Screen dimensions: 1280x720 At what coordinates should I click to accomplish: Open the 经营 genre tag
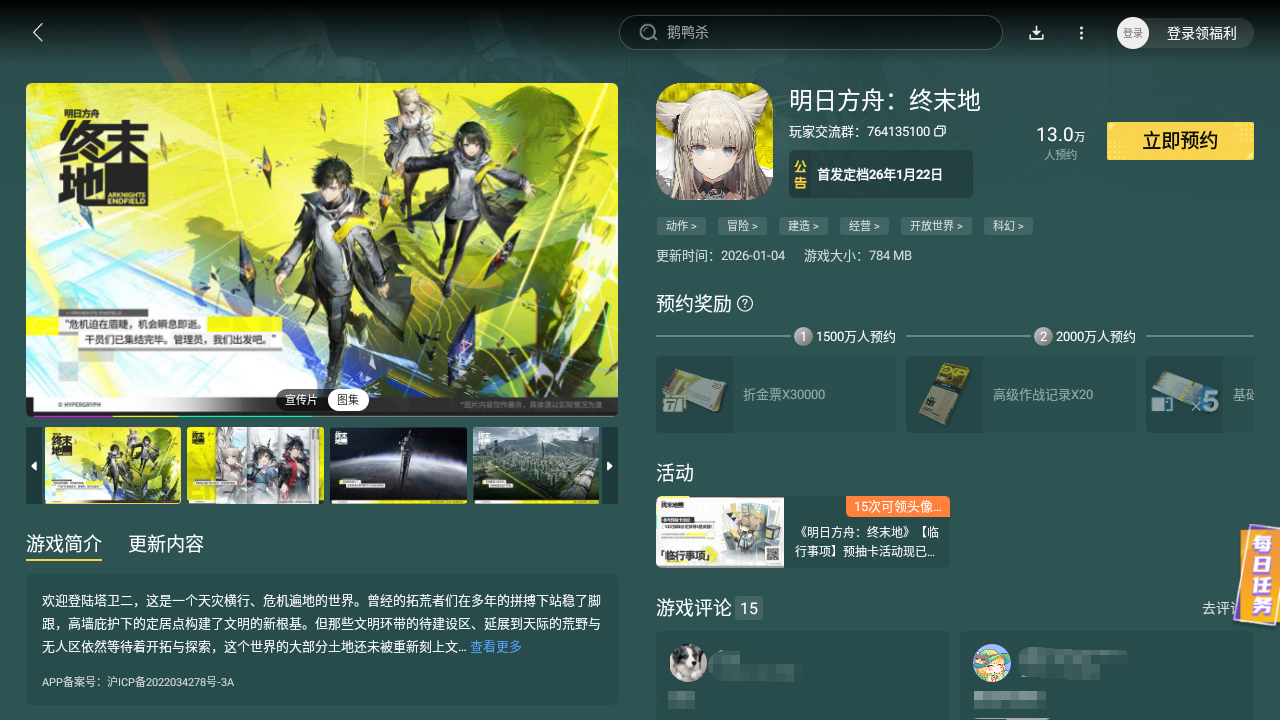(865, 226)
